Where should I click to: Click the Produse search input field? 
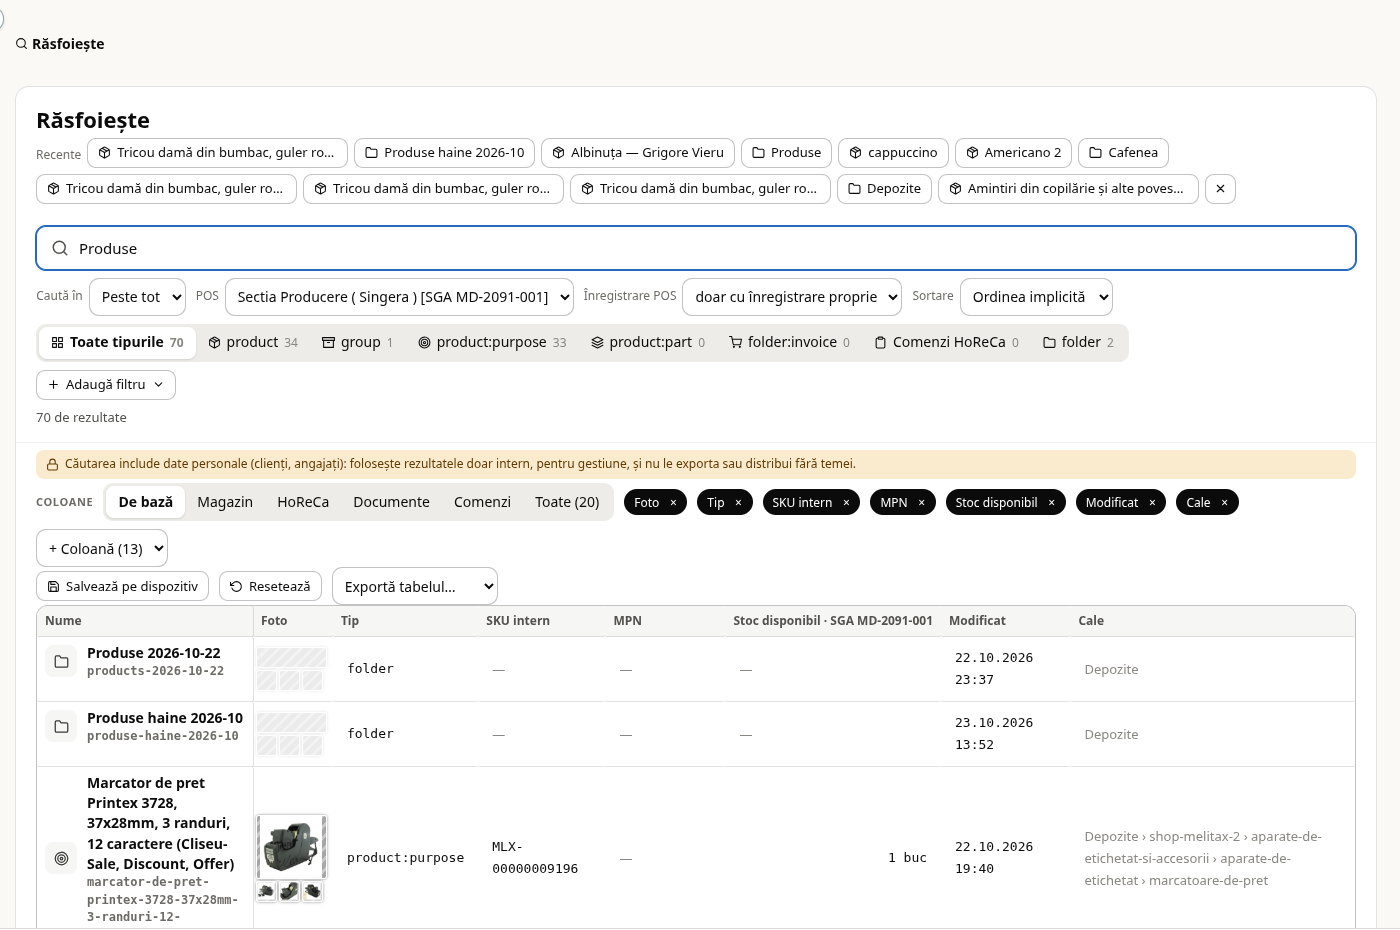click(696, 248)
